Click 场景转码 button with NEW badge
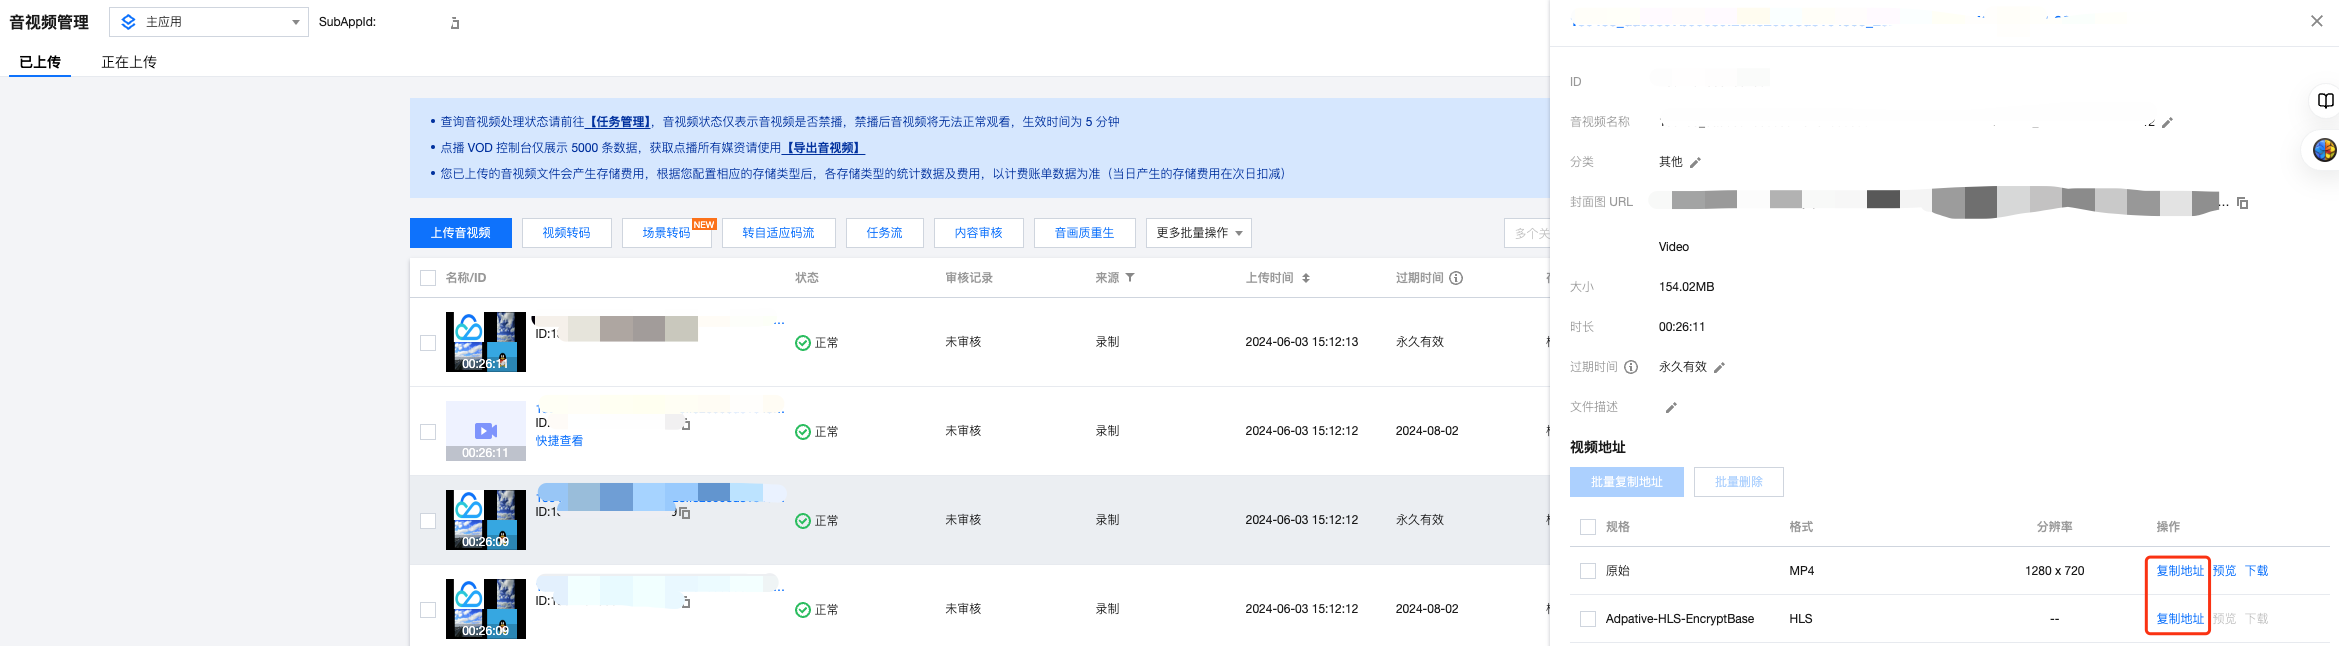The height and width of the screenshot is (646, 2339). pyautogui.click(x=667, y=233)
